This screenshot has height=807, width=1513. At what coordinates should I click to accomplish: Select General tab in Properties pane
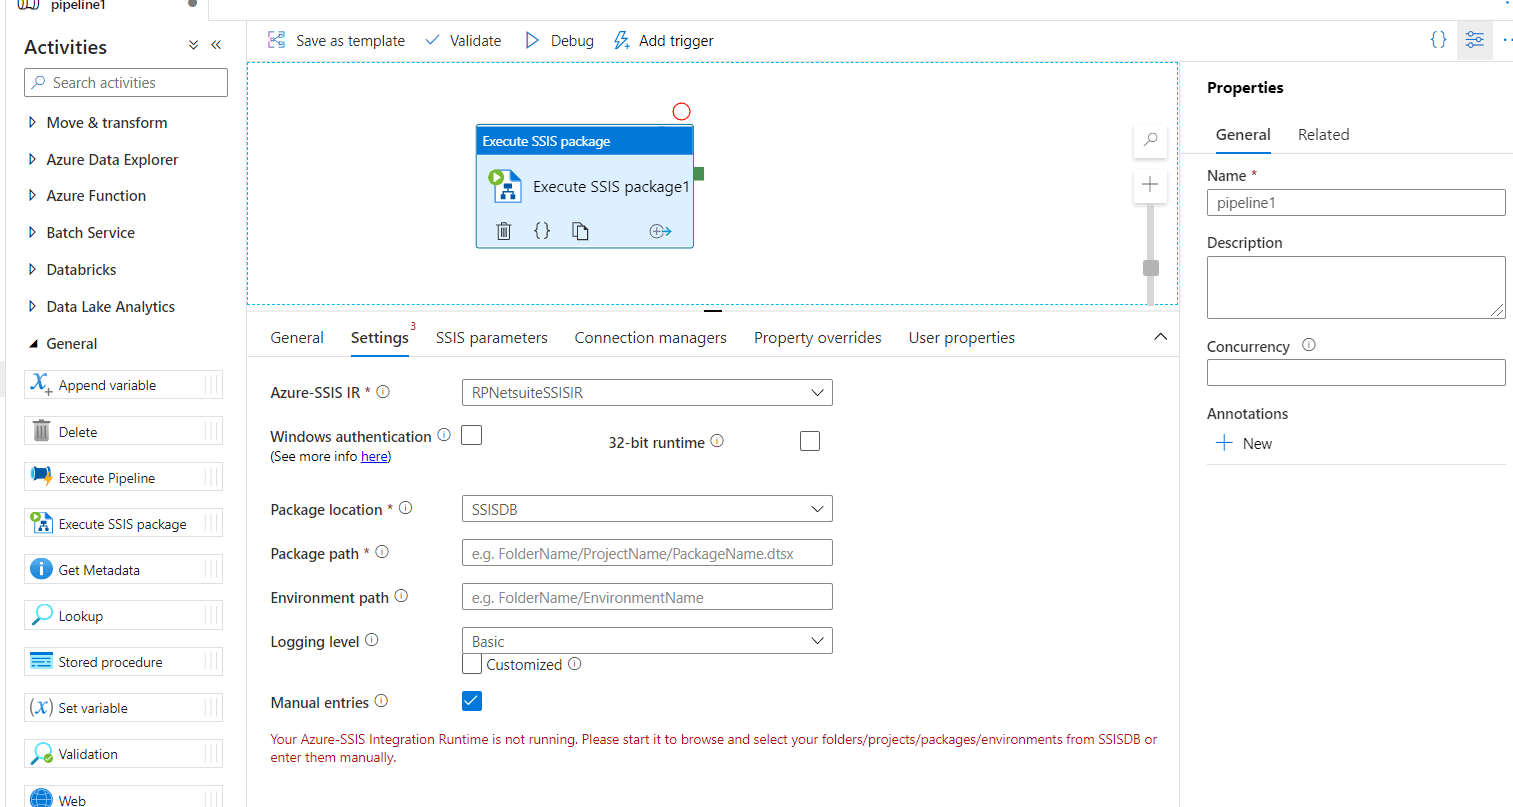click(x=1243, y=135)
